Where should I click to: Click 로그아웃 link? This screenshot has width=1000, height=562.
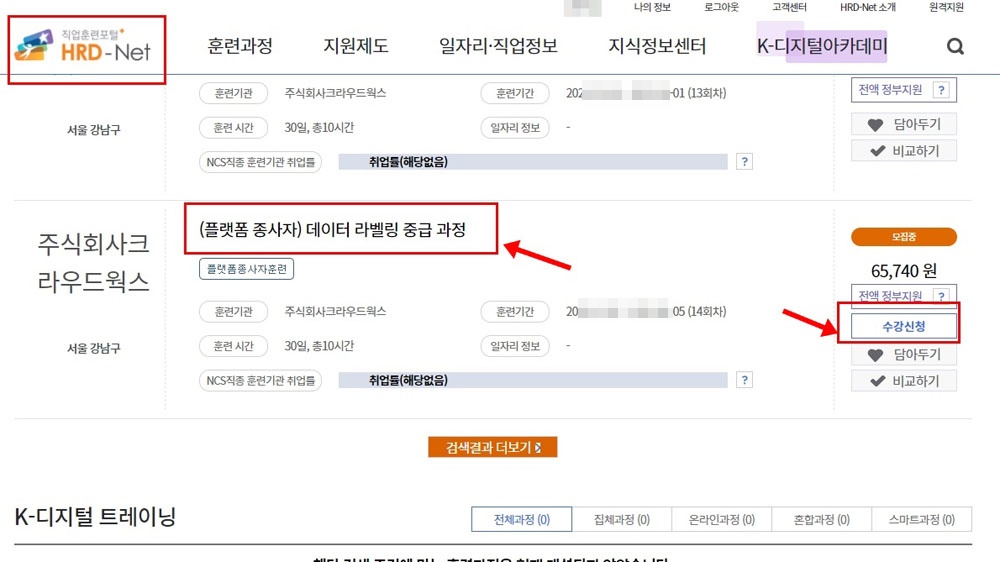tap(721, 7)
